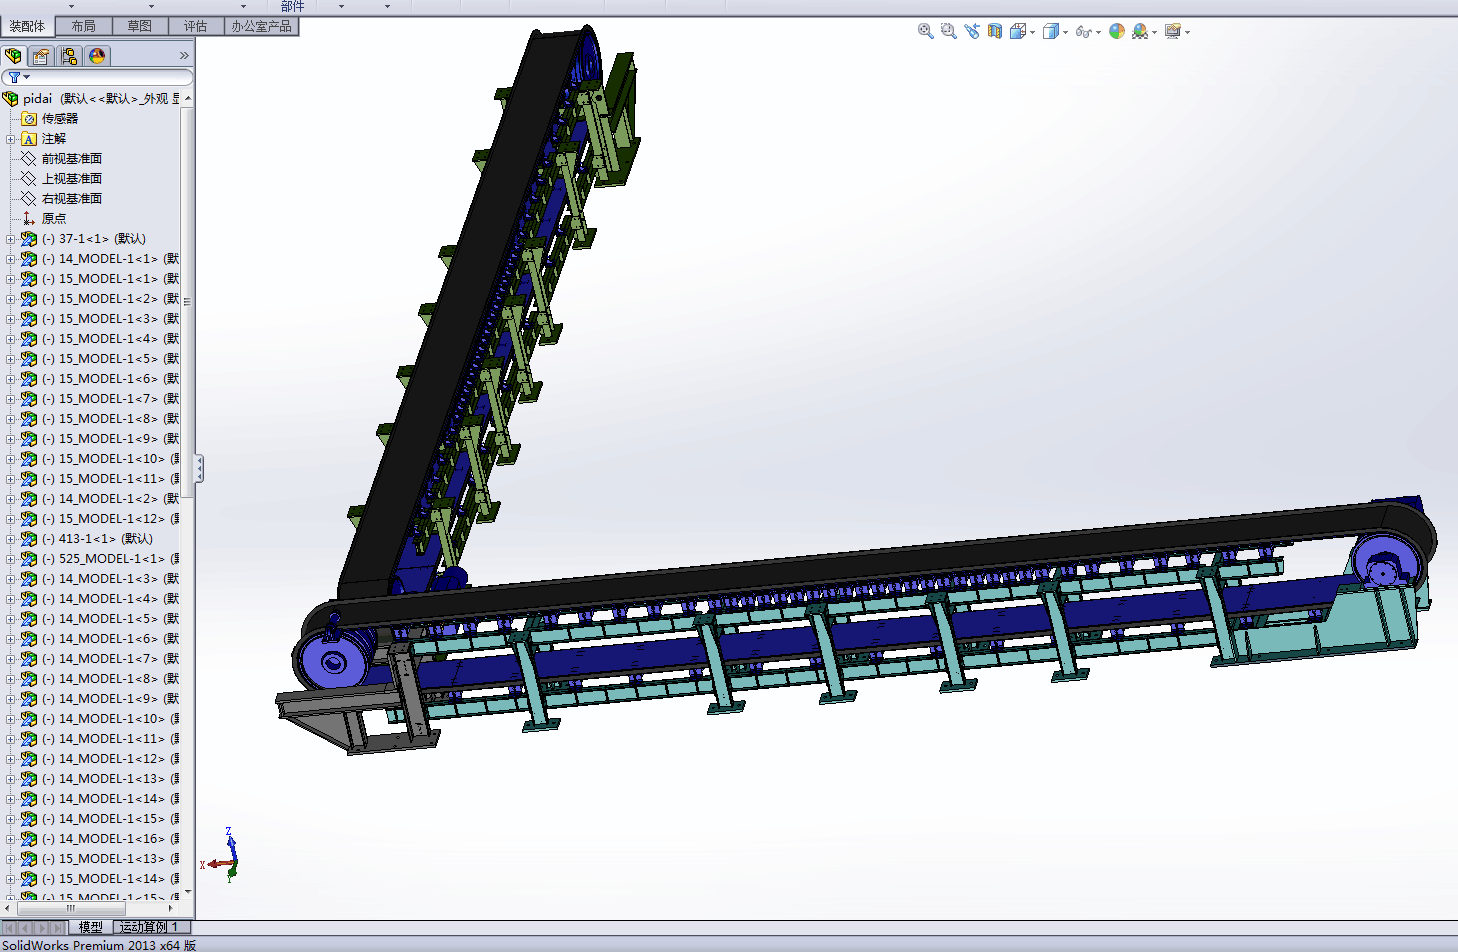Select the 上视基准面 plane
The width and height of the screenshot is (1458, 952).
(x=62, y=178)
